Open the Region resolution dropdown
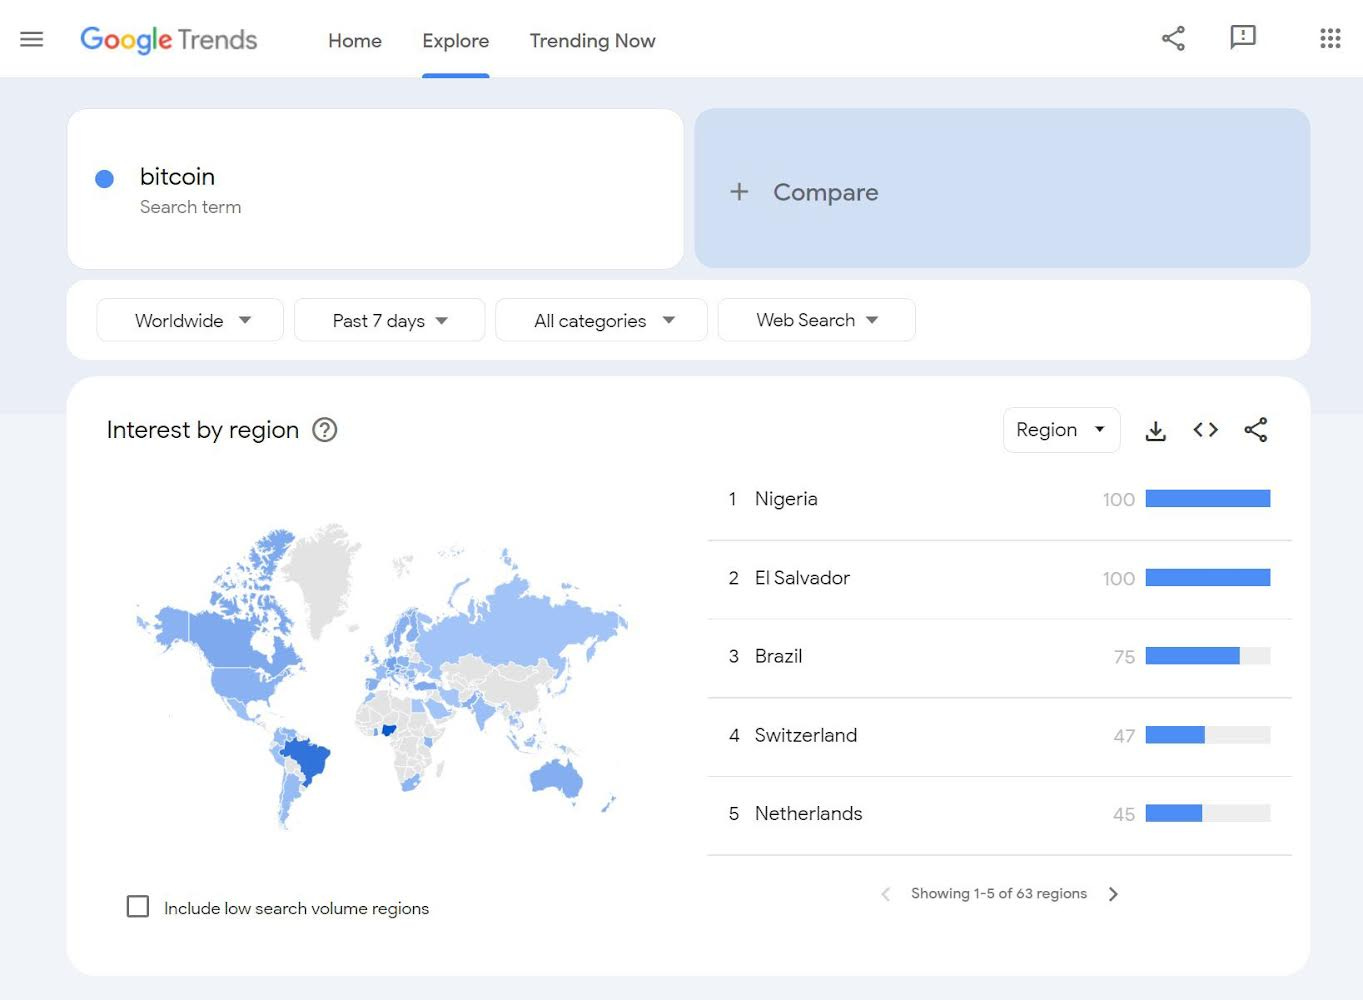 click(1061, 430)
